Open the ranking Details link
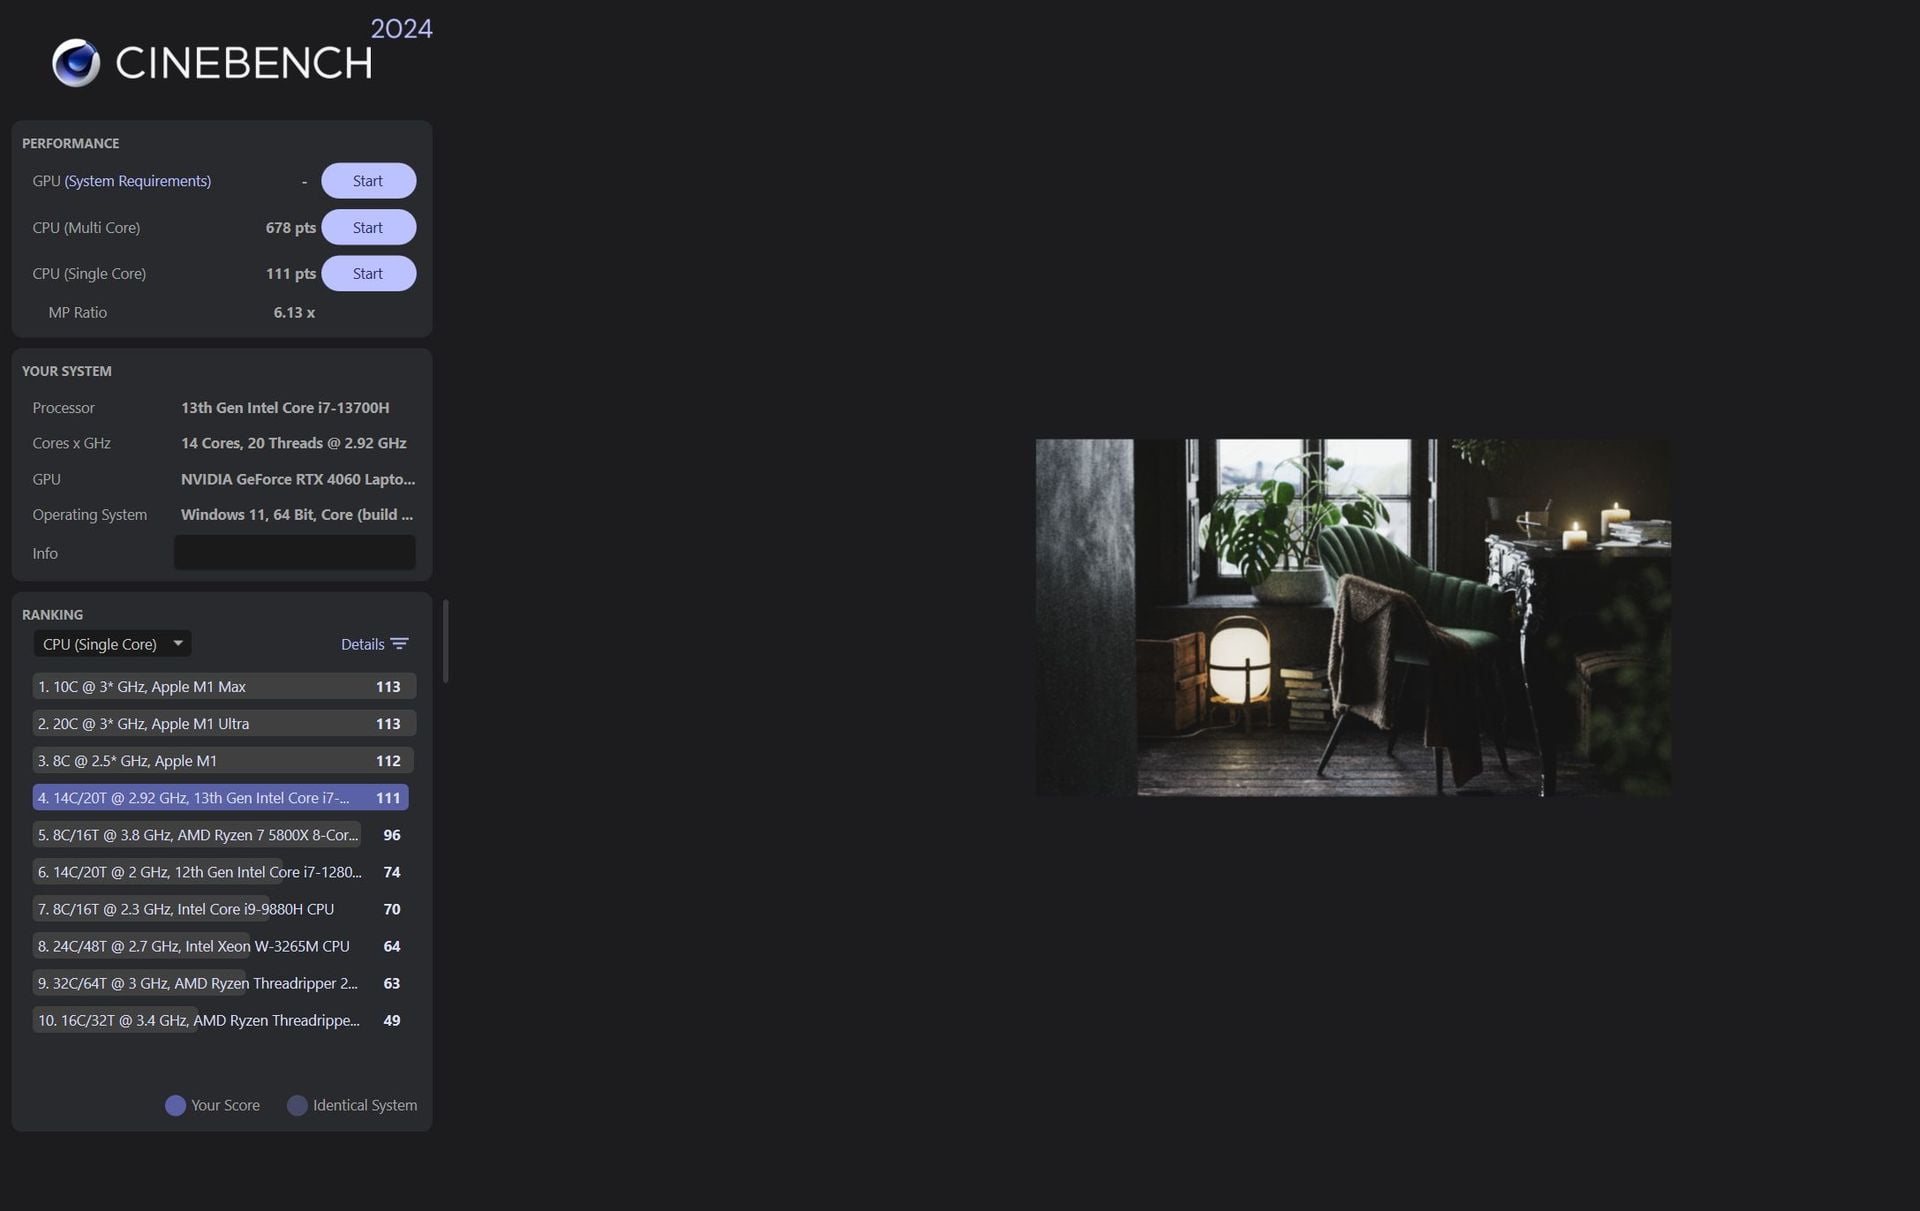This screenshot has width=1920, height=1211. (362, 644)
